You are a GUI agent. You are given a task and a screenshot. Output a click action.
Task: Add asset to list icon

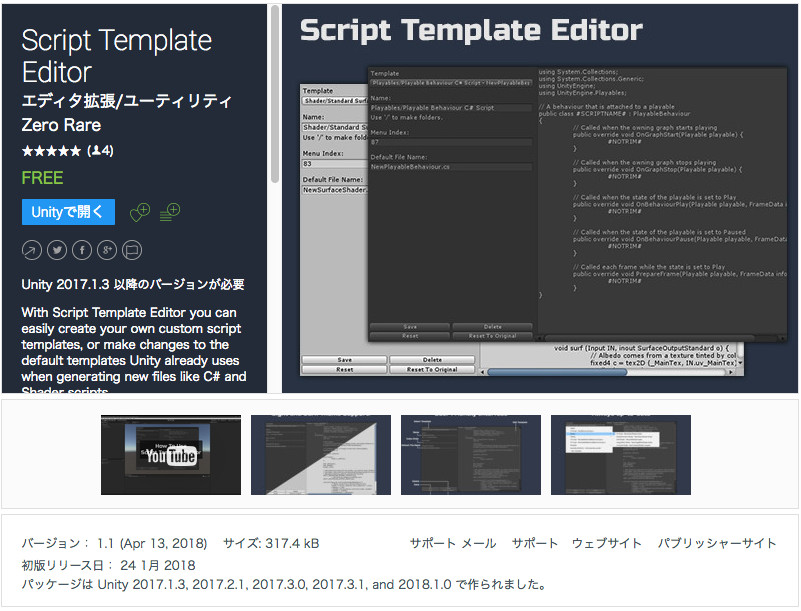(170, 212)
